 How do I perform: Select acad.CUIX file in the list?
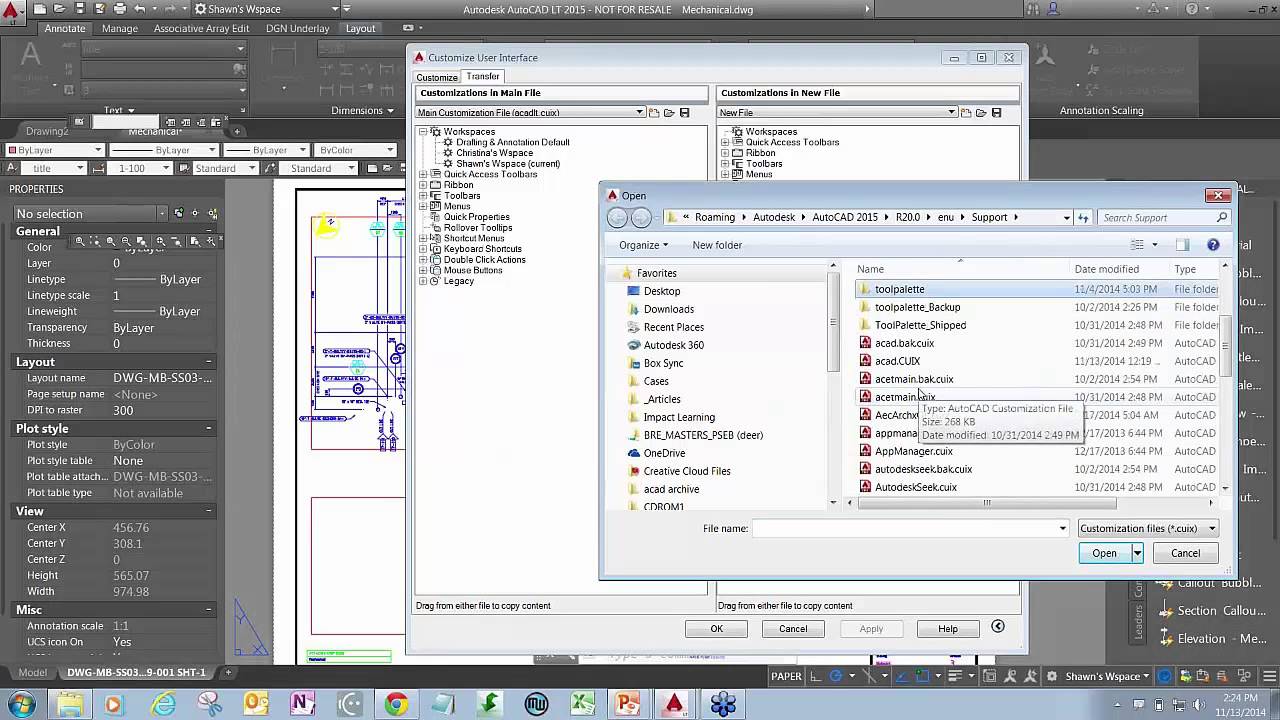point(897,361)
